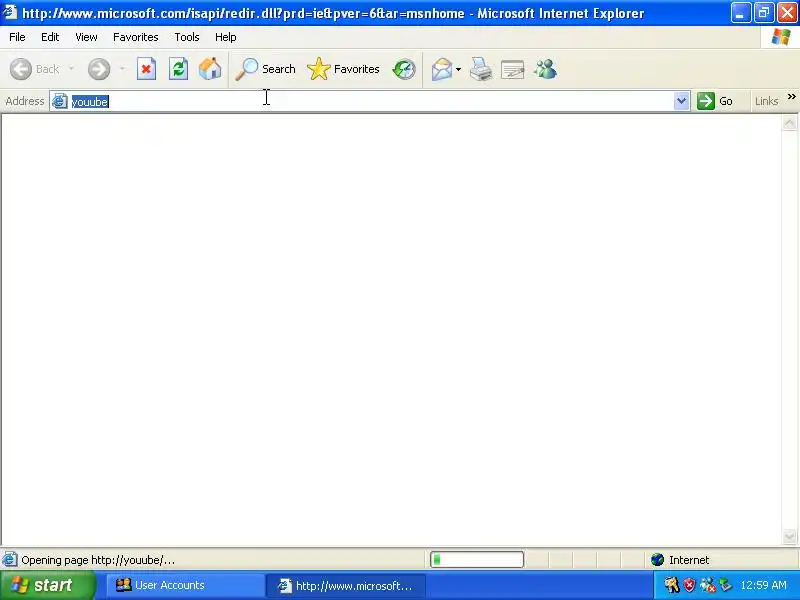Click the Forward navigation arrow
This screenshot has width=800, height=600.
point(99,69)
